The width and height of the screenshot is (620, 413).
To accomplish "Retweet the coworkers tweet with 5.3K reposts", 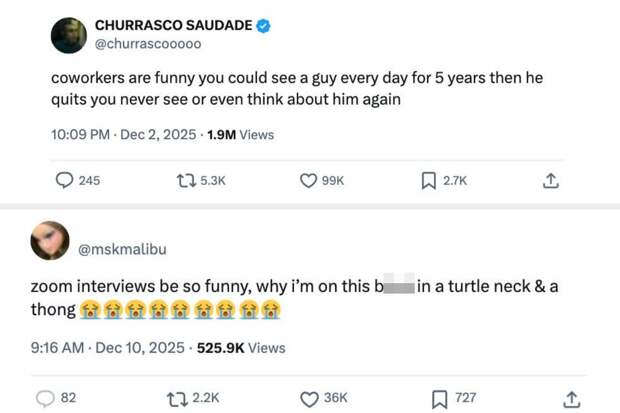I will [x=185, y=181].
